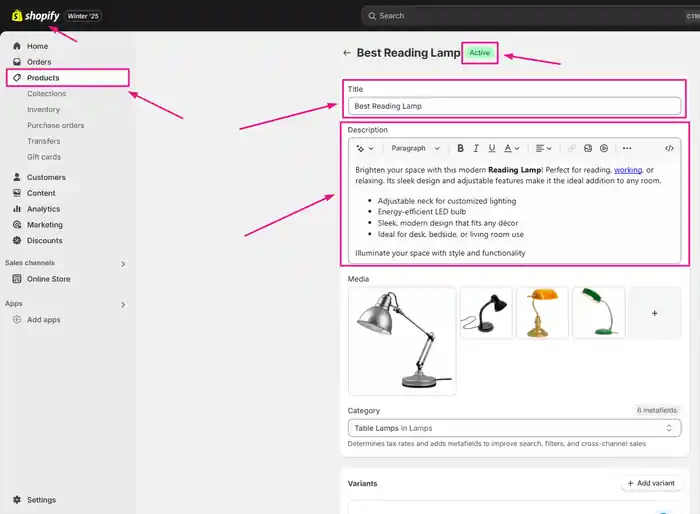700x514 pixels.
Task: Click the Discounts badge icon
Action: coord(17,240)
